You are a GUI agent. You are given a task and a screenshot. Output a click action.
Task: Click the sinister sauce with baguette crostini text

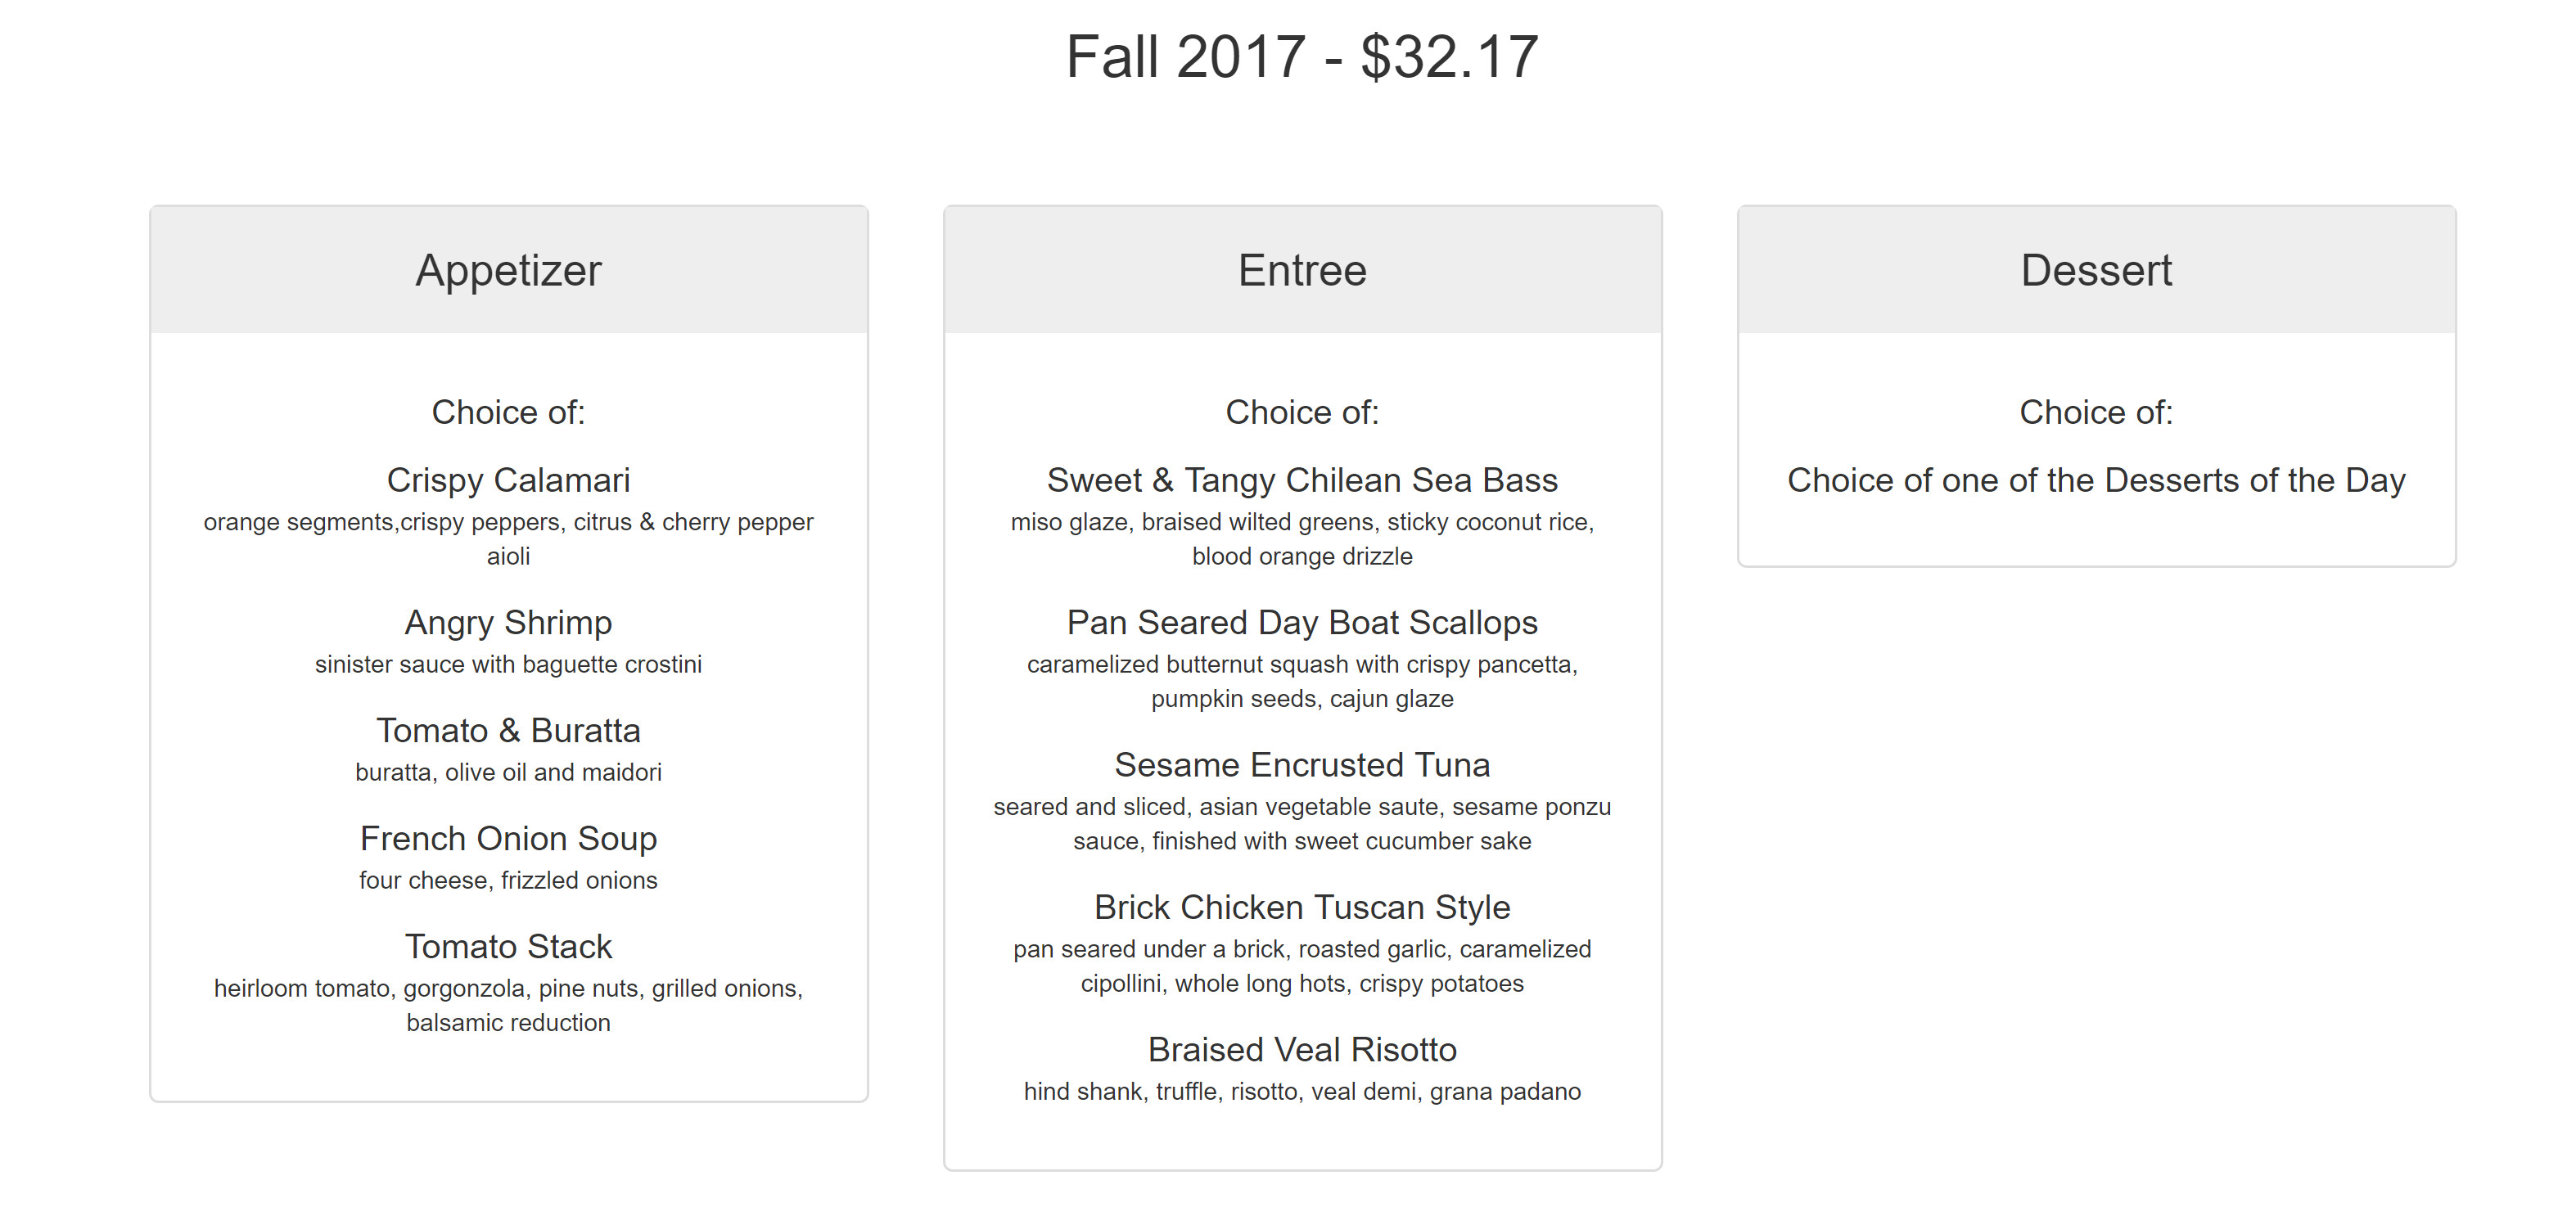(x=508, y=665)
